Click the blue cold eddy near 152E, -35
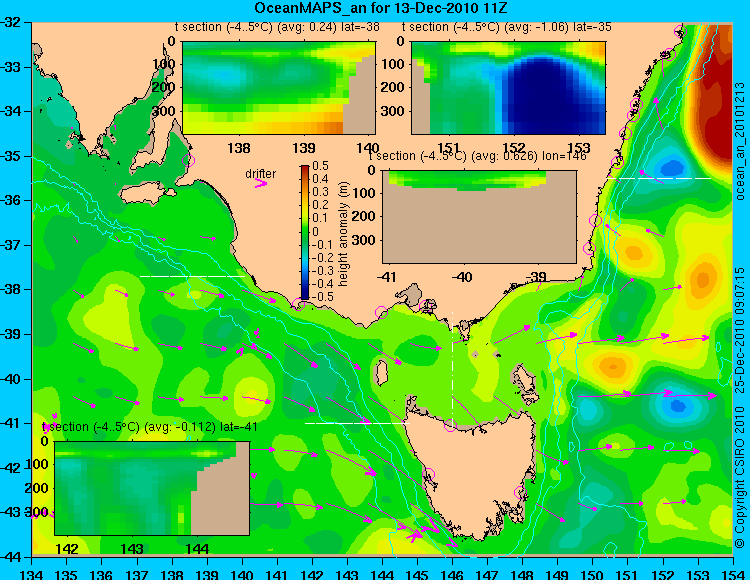Viewport: 750px width, 580px height. 673,167
